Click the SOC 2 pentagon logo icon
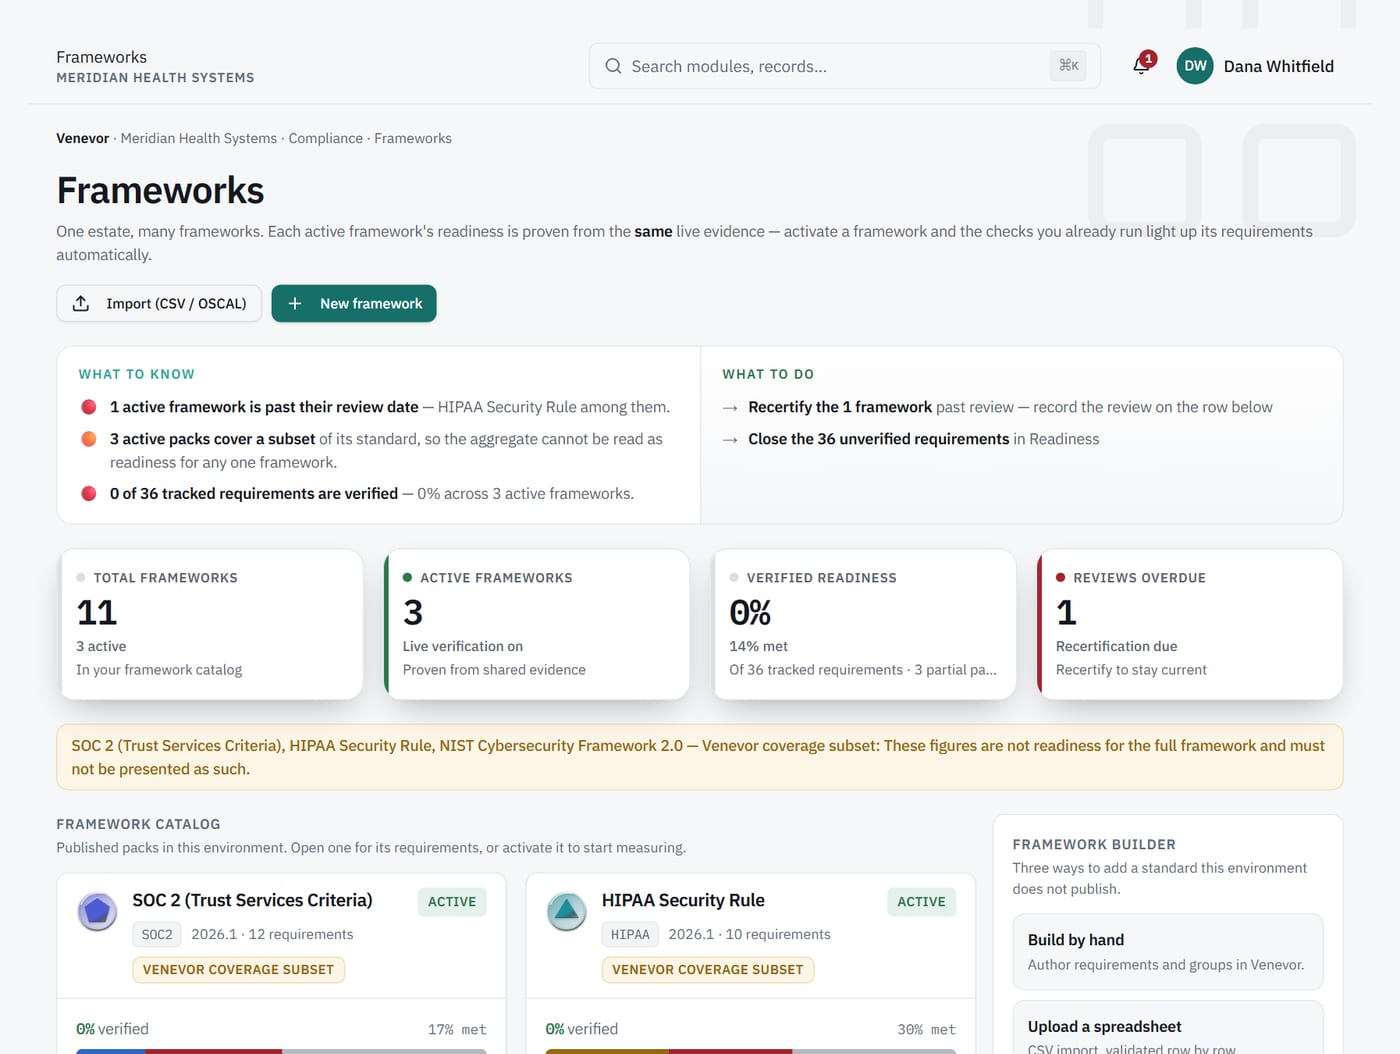The height and width of the screenshot is (1054, 1400). [x=97, y=911]
